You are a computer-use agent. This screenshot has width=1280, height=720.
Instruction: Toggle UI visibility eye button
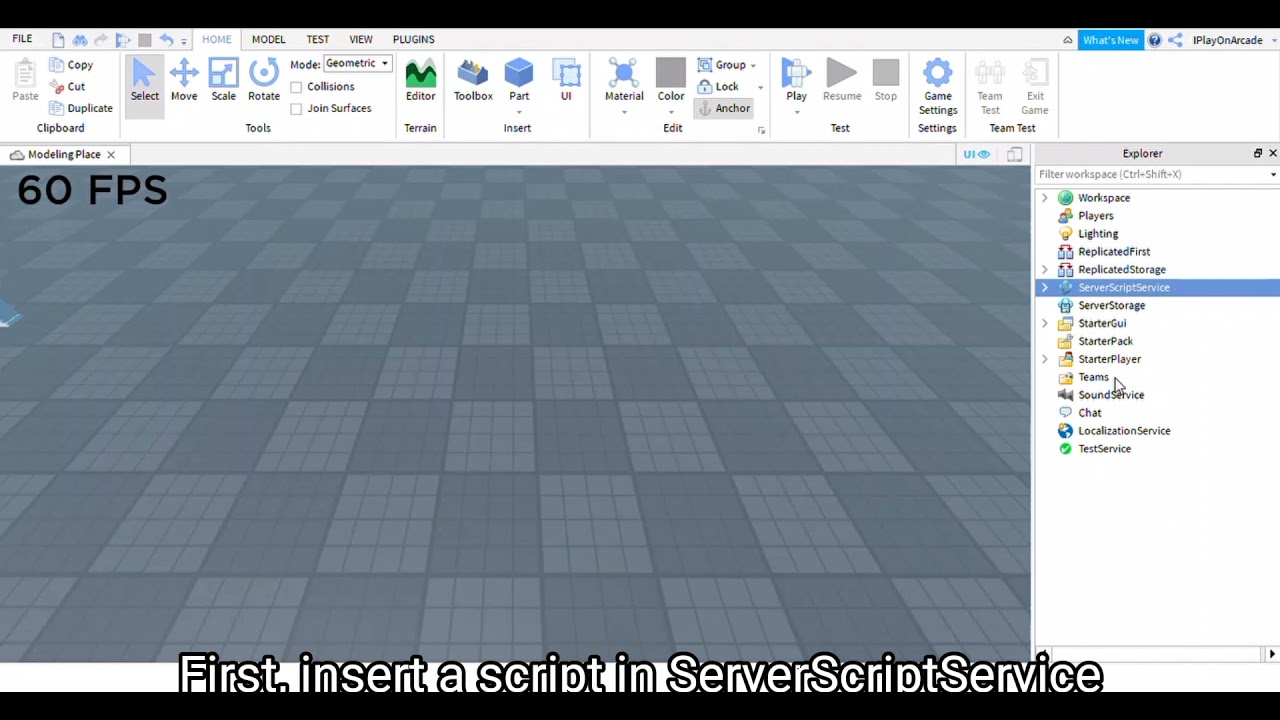pyautogui.click(x=977, y=154)
